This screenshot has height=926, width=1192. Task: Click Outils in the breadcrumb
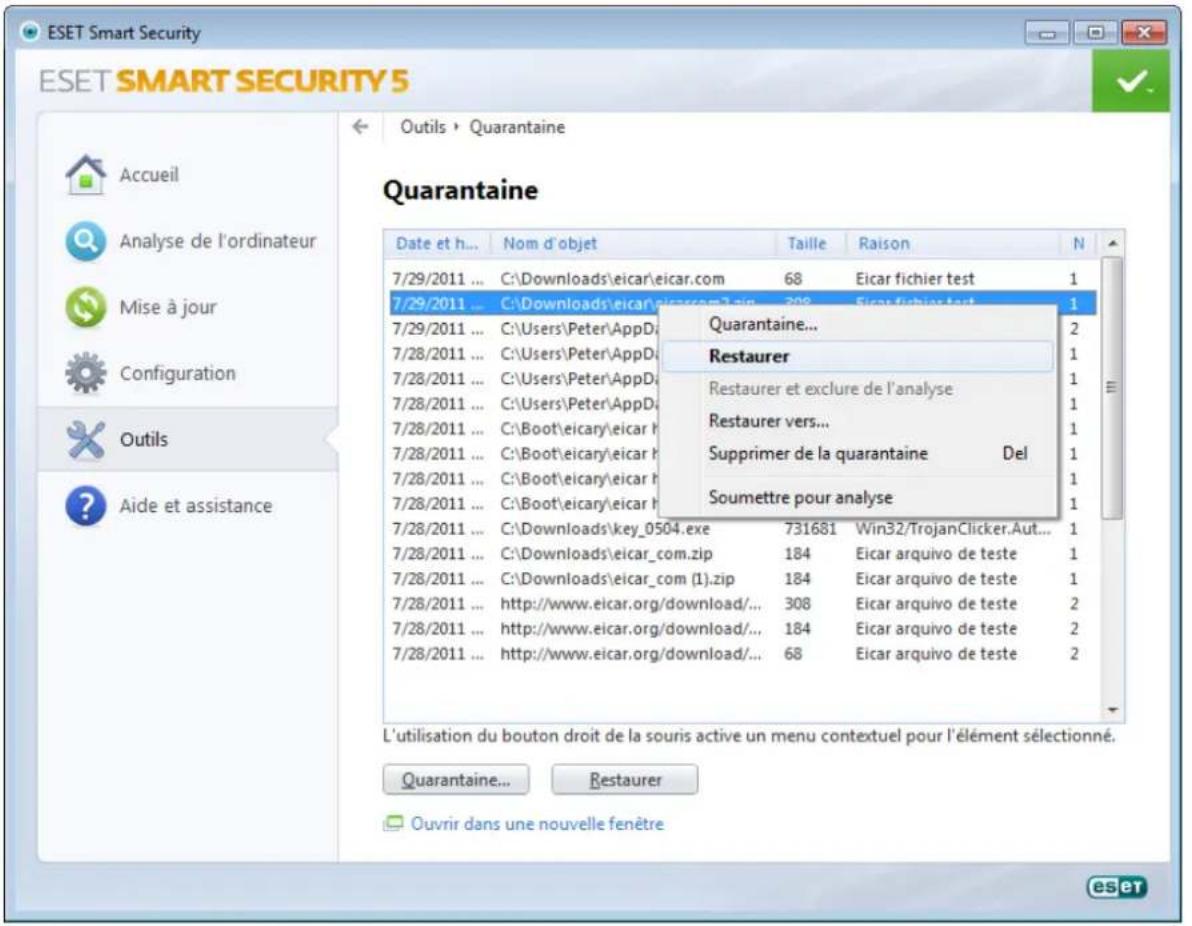tap(423, 127)
